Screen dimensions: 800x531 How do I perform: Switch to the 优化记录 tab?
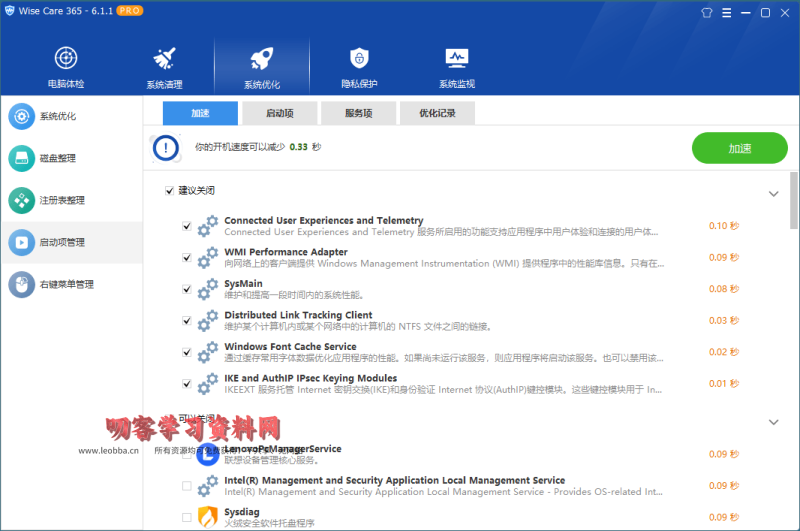[437, 113]
